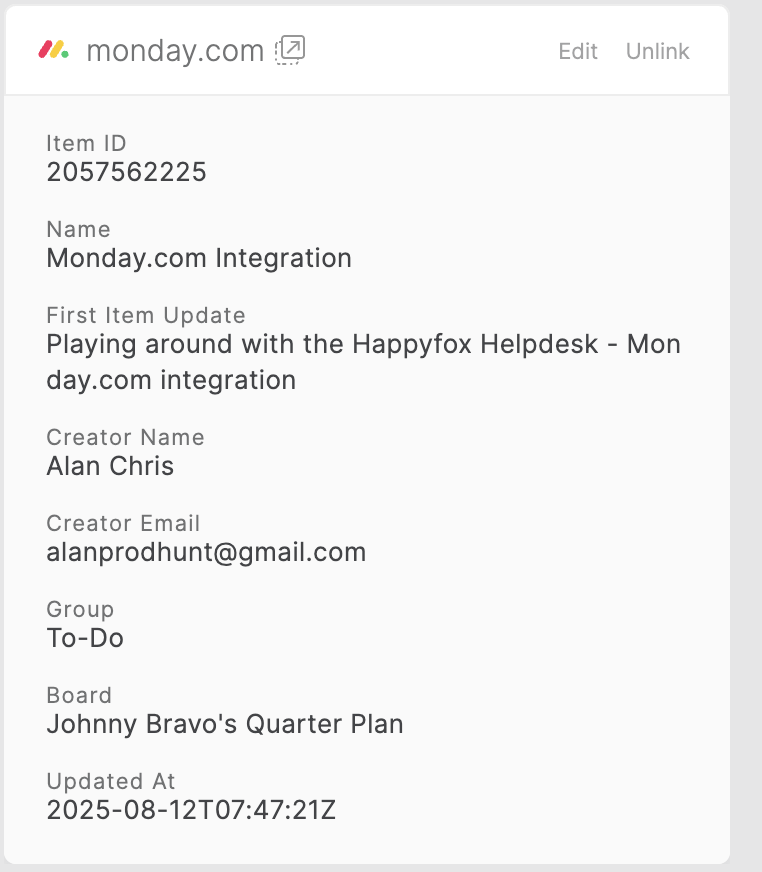Click the Monday.com Integration name value
This screenshot has width=762, height=872.
click(199, 258)
